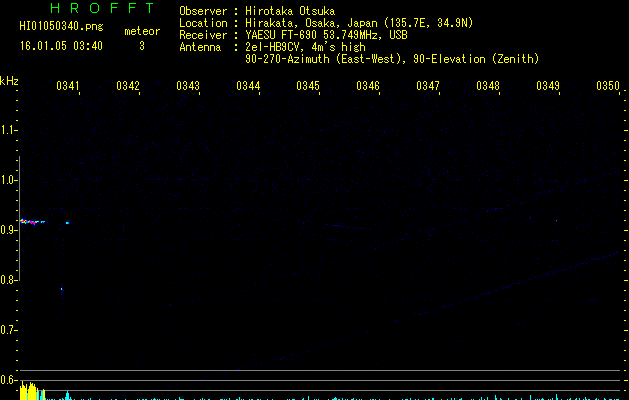Click the 0346 time marker

coord(368,86)
